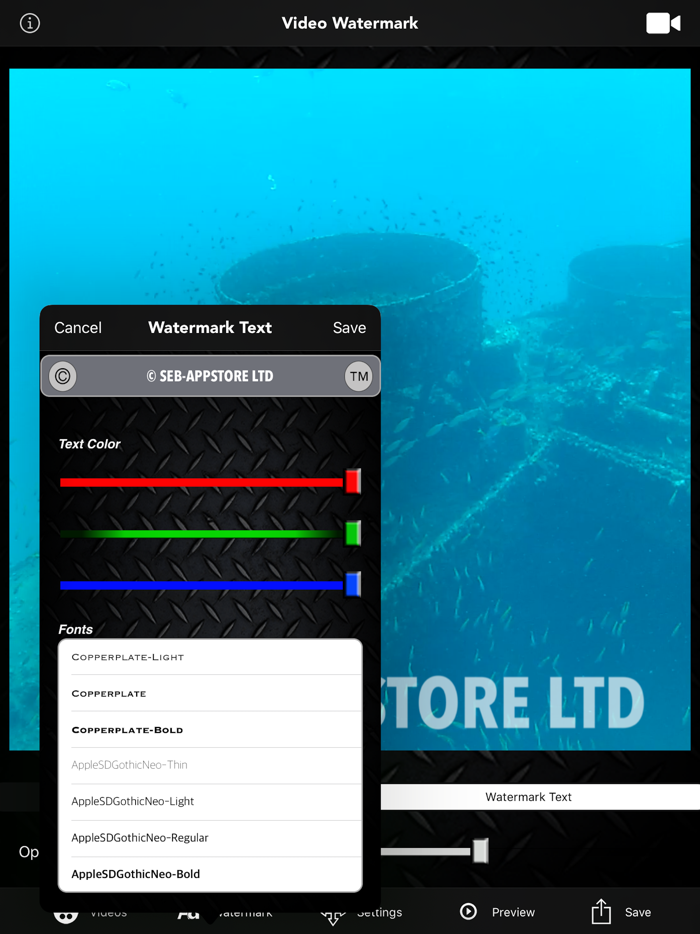Cancel the Watermark Text dialog
Screen dimensions: 700x934
[x=77, y=328]
